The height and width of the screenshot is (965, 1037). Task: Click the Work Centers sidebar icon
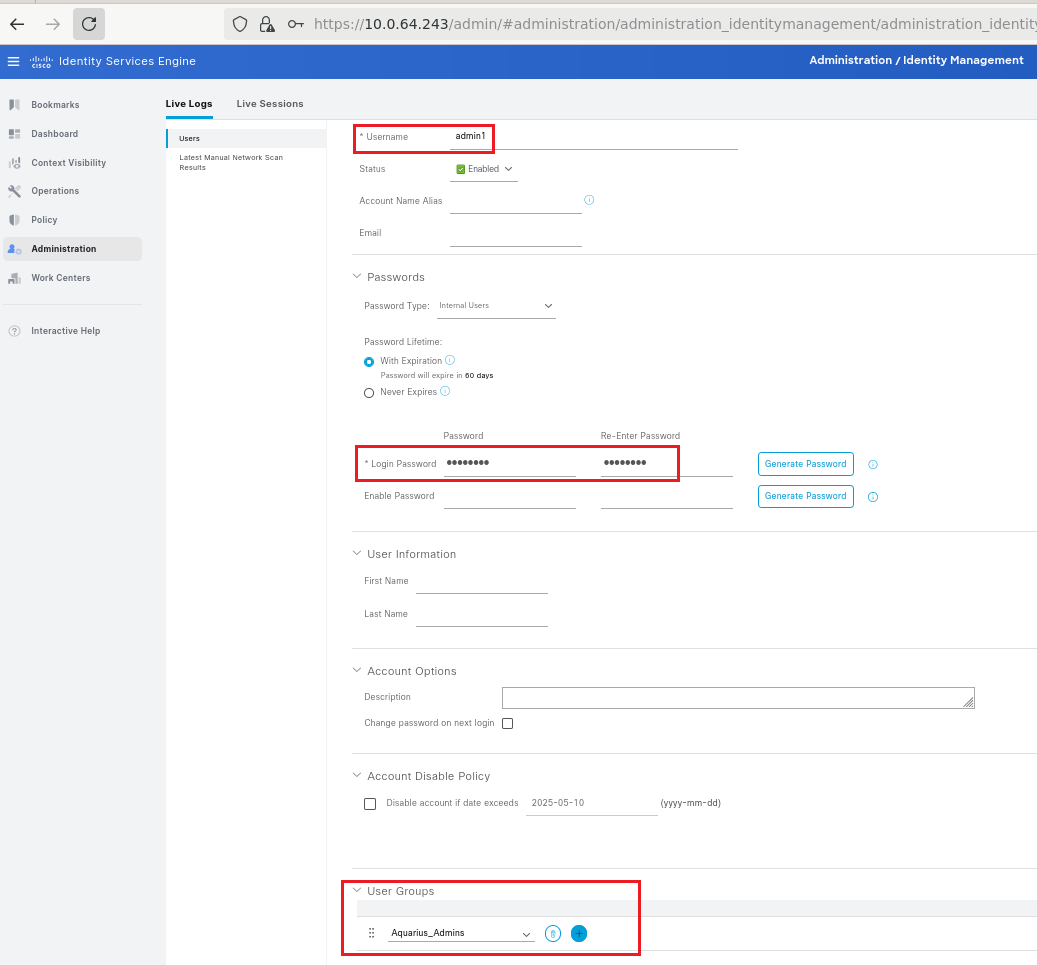click(15, 278)
